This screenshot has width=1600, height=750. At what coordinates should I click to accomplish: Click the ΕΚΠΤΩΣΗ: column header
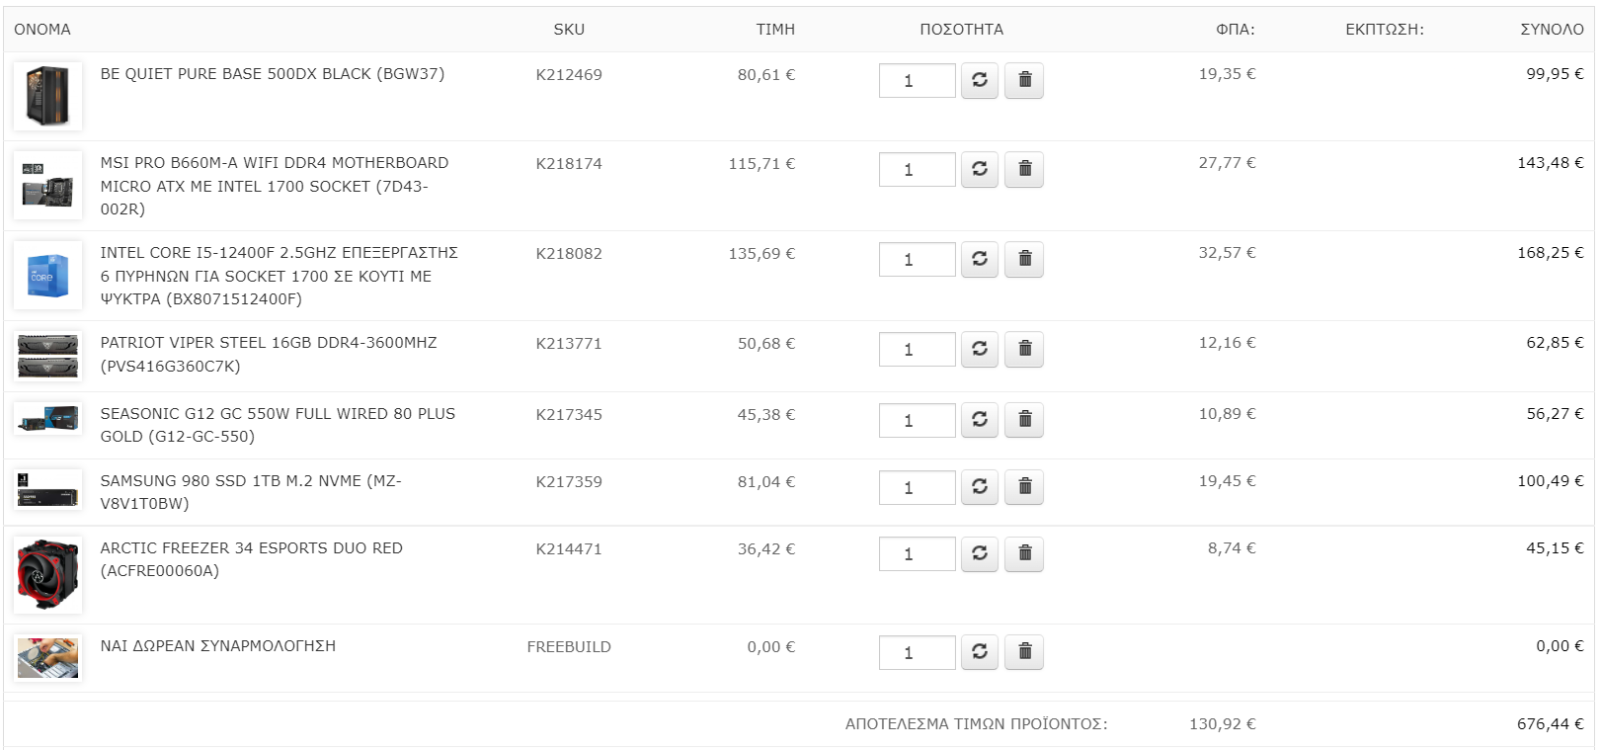tap(1385, 29)
